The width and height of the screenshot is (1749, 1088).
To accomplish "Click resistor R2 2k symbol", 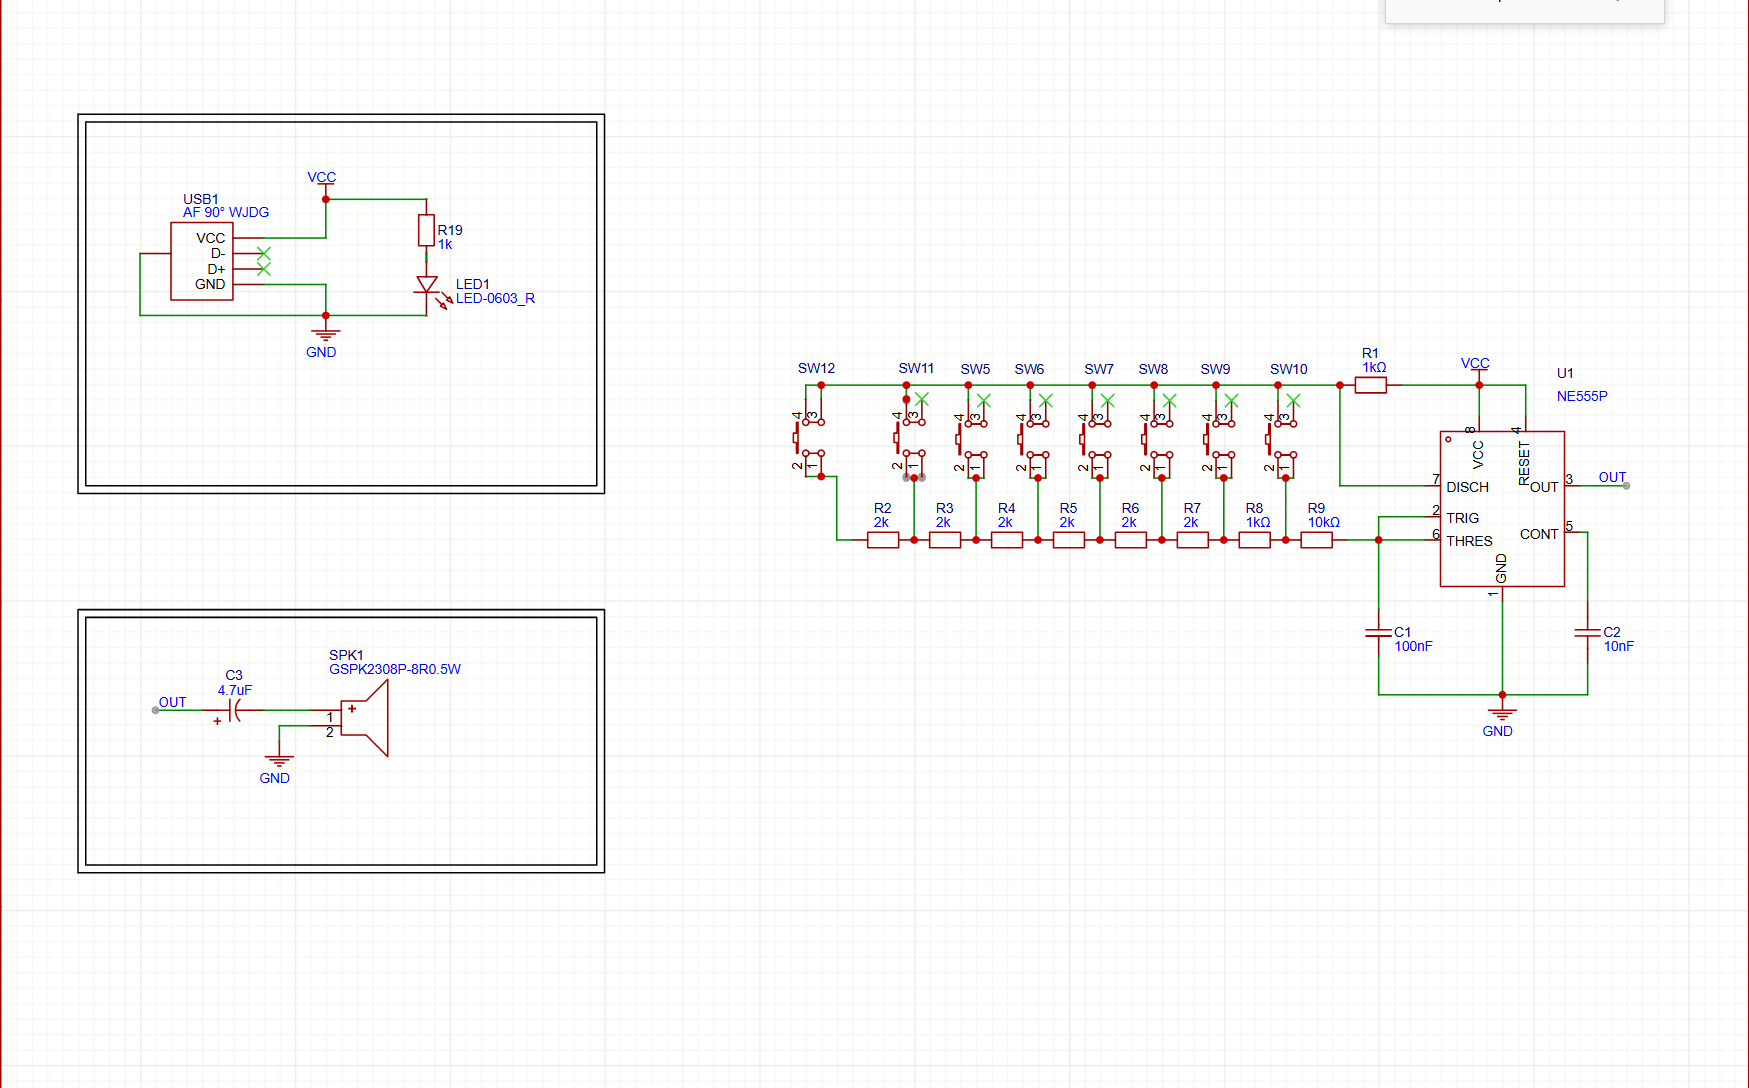I will click(x=882, y=540).
